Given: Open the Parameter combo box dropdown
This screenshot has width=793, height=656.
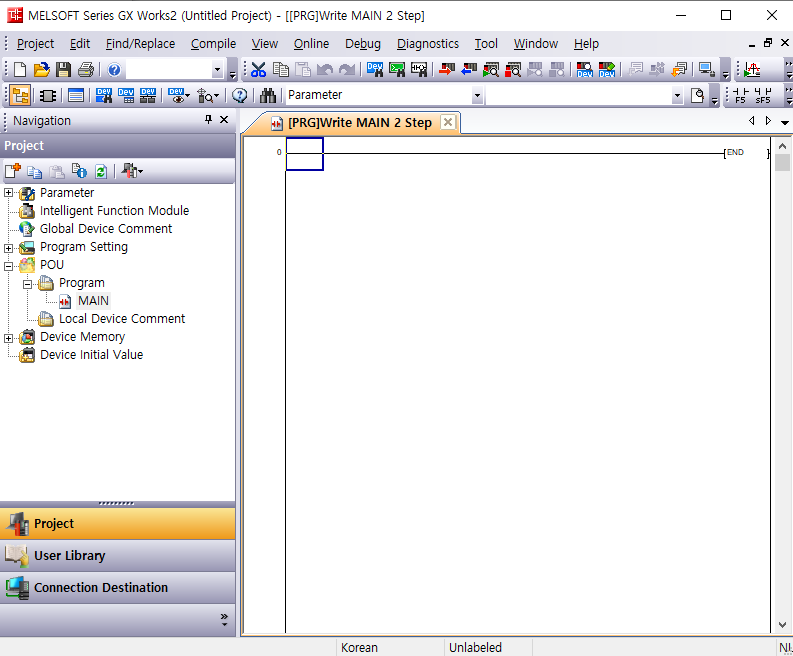Looking at the screenshot, I should (x=477, y=95).
